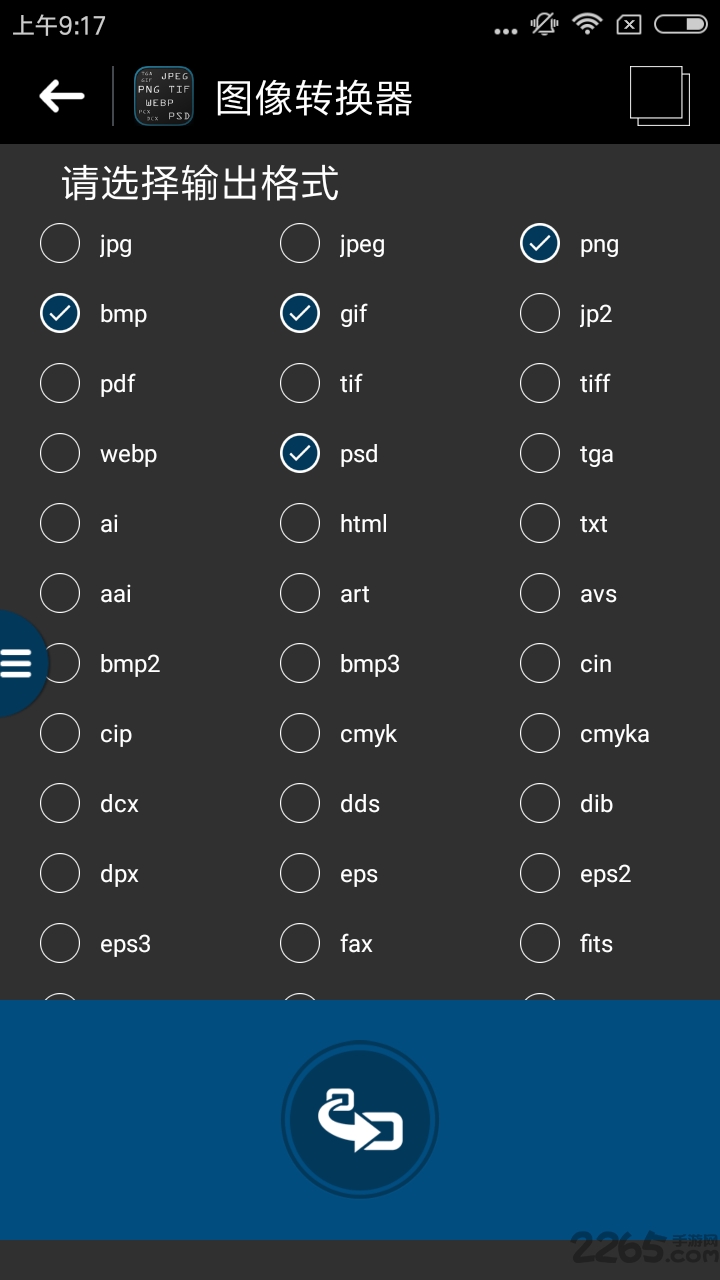Select jpg as an output format
This screenshot has width=720, height=1280.
pyautogui.click(x=60, y=243)
